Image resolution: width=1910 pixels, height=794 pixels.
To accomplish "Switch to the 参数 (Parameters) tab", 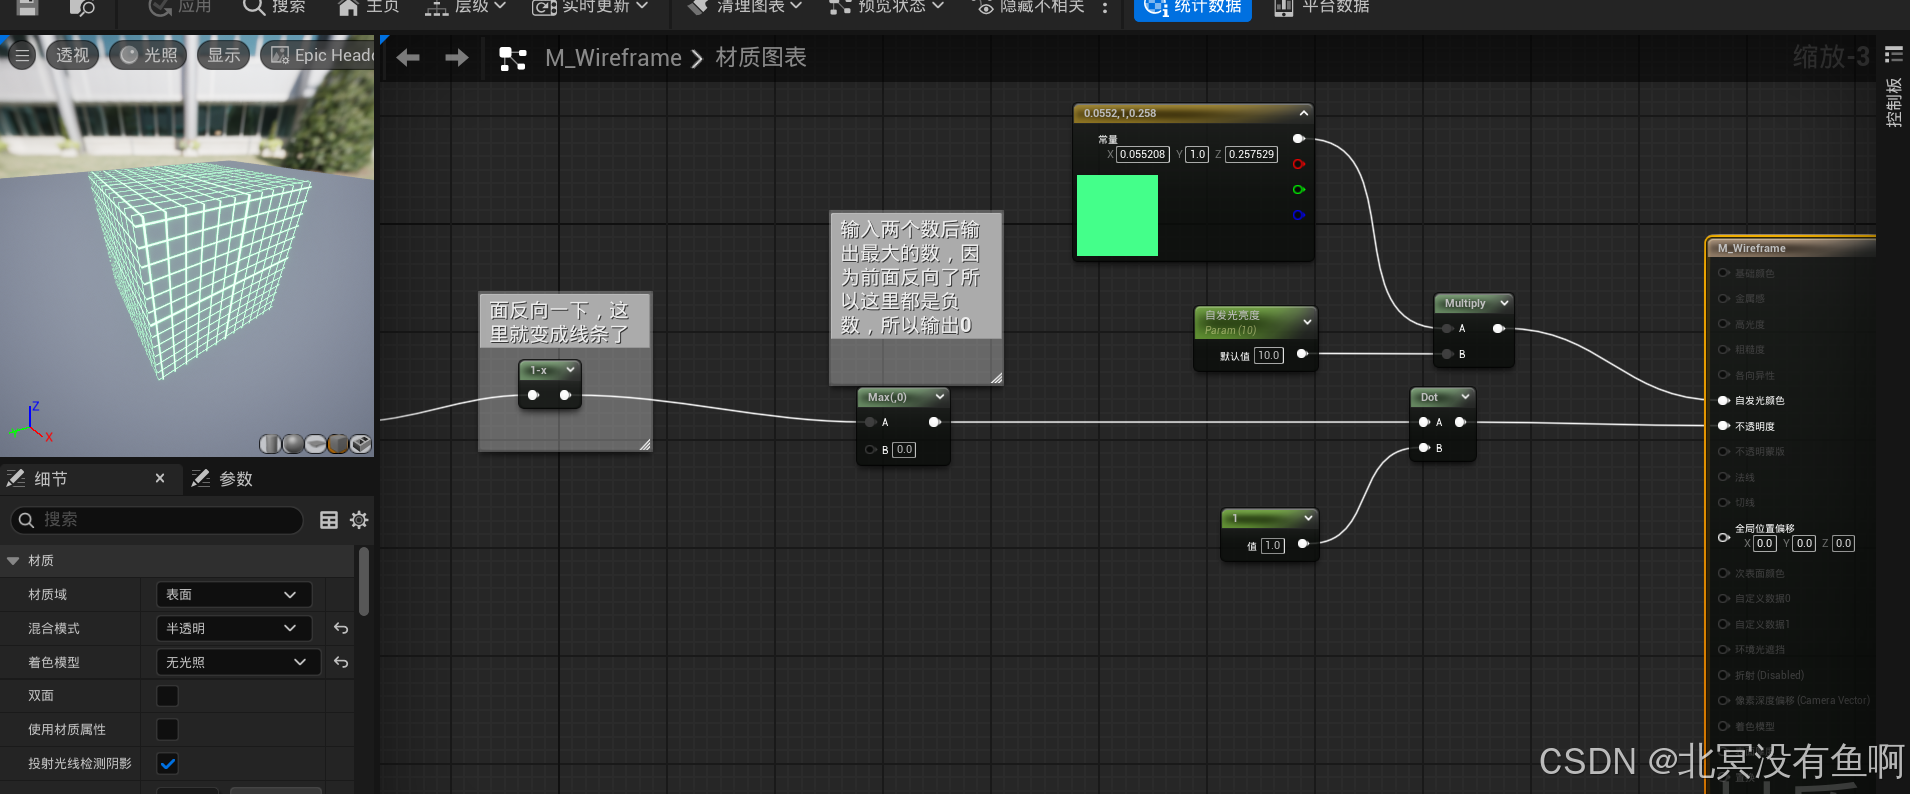I will [222, 479].
